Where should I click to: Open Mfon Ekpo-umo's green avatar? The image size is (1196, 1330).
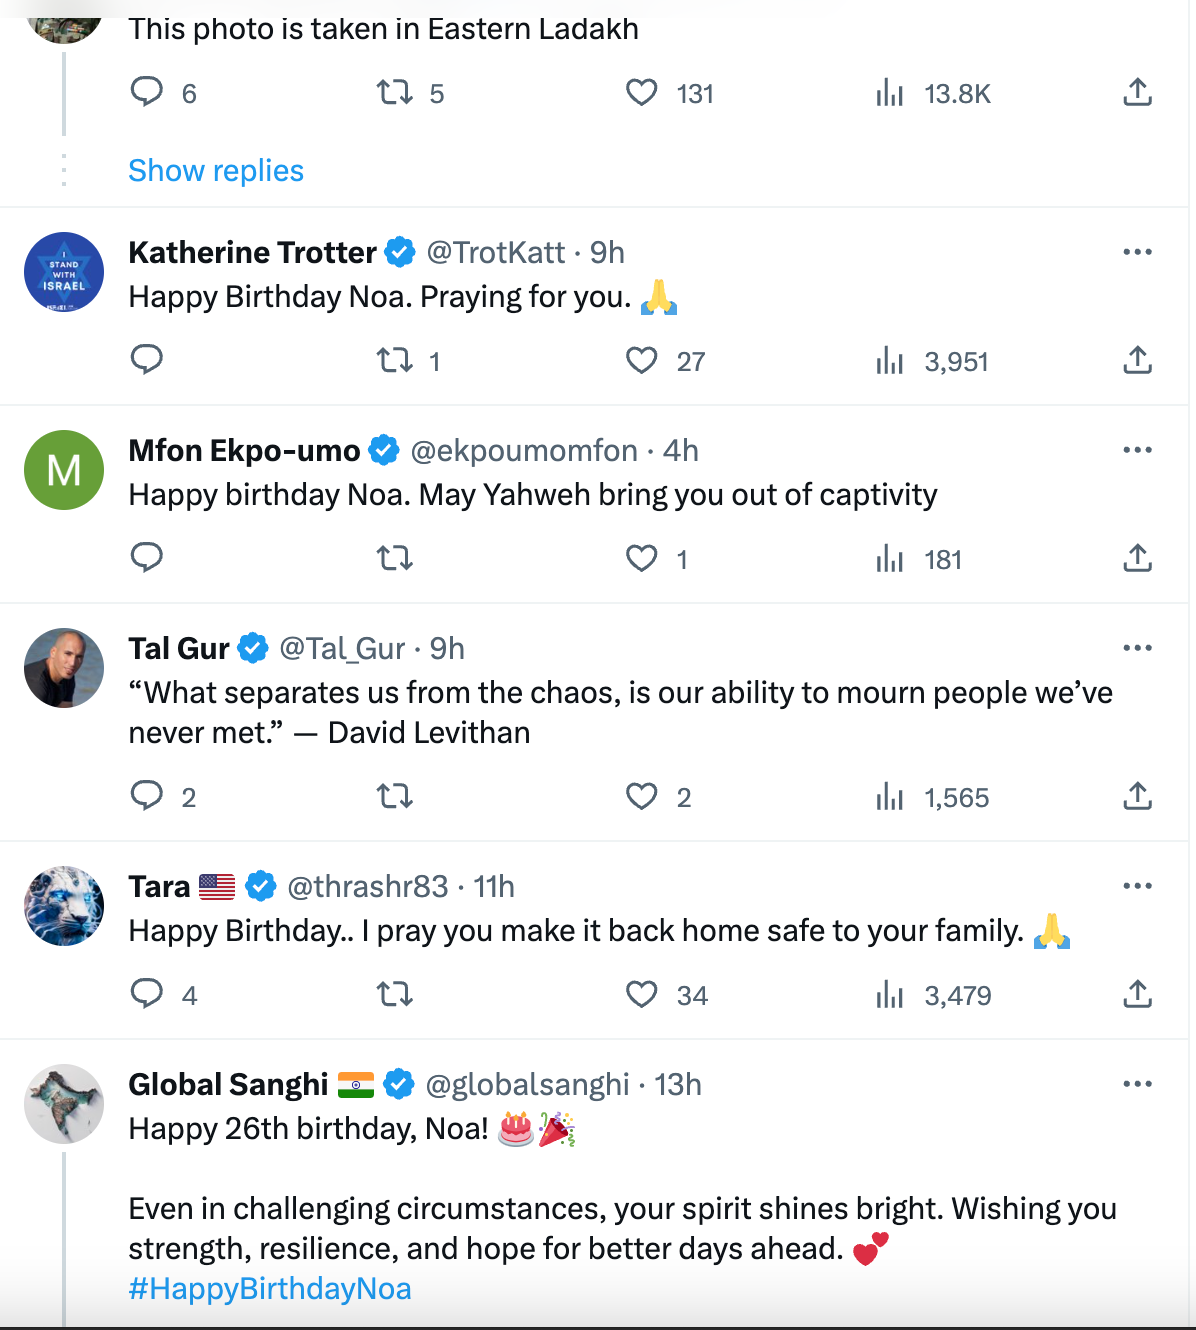pos(64,470)
